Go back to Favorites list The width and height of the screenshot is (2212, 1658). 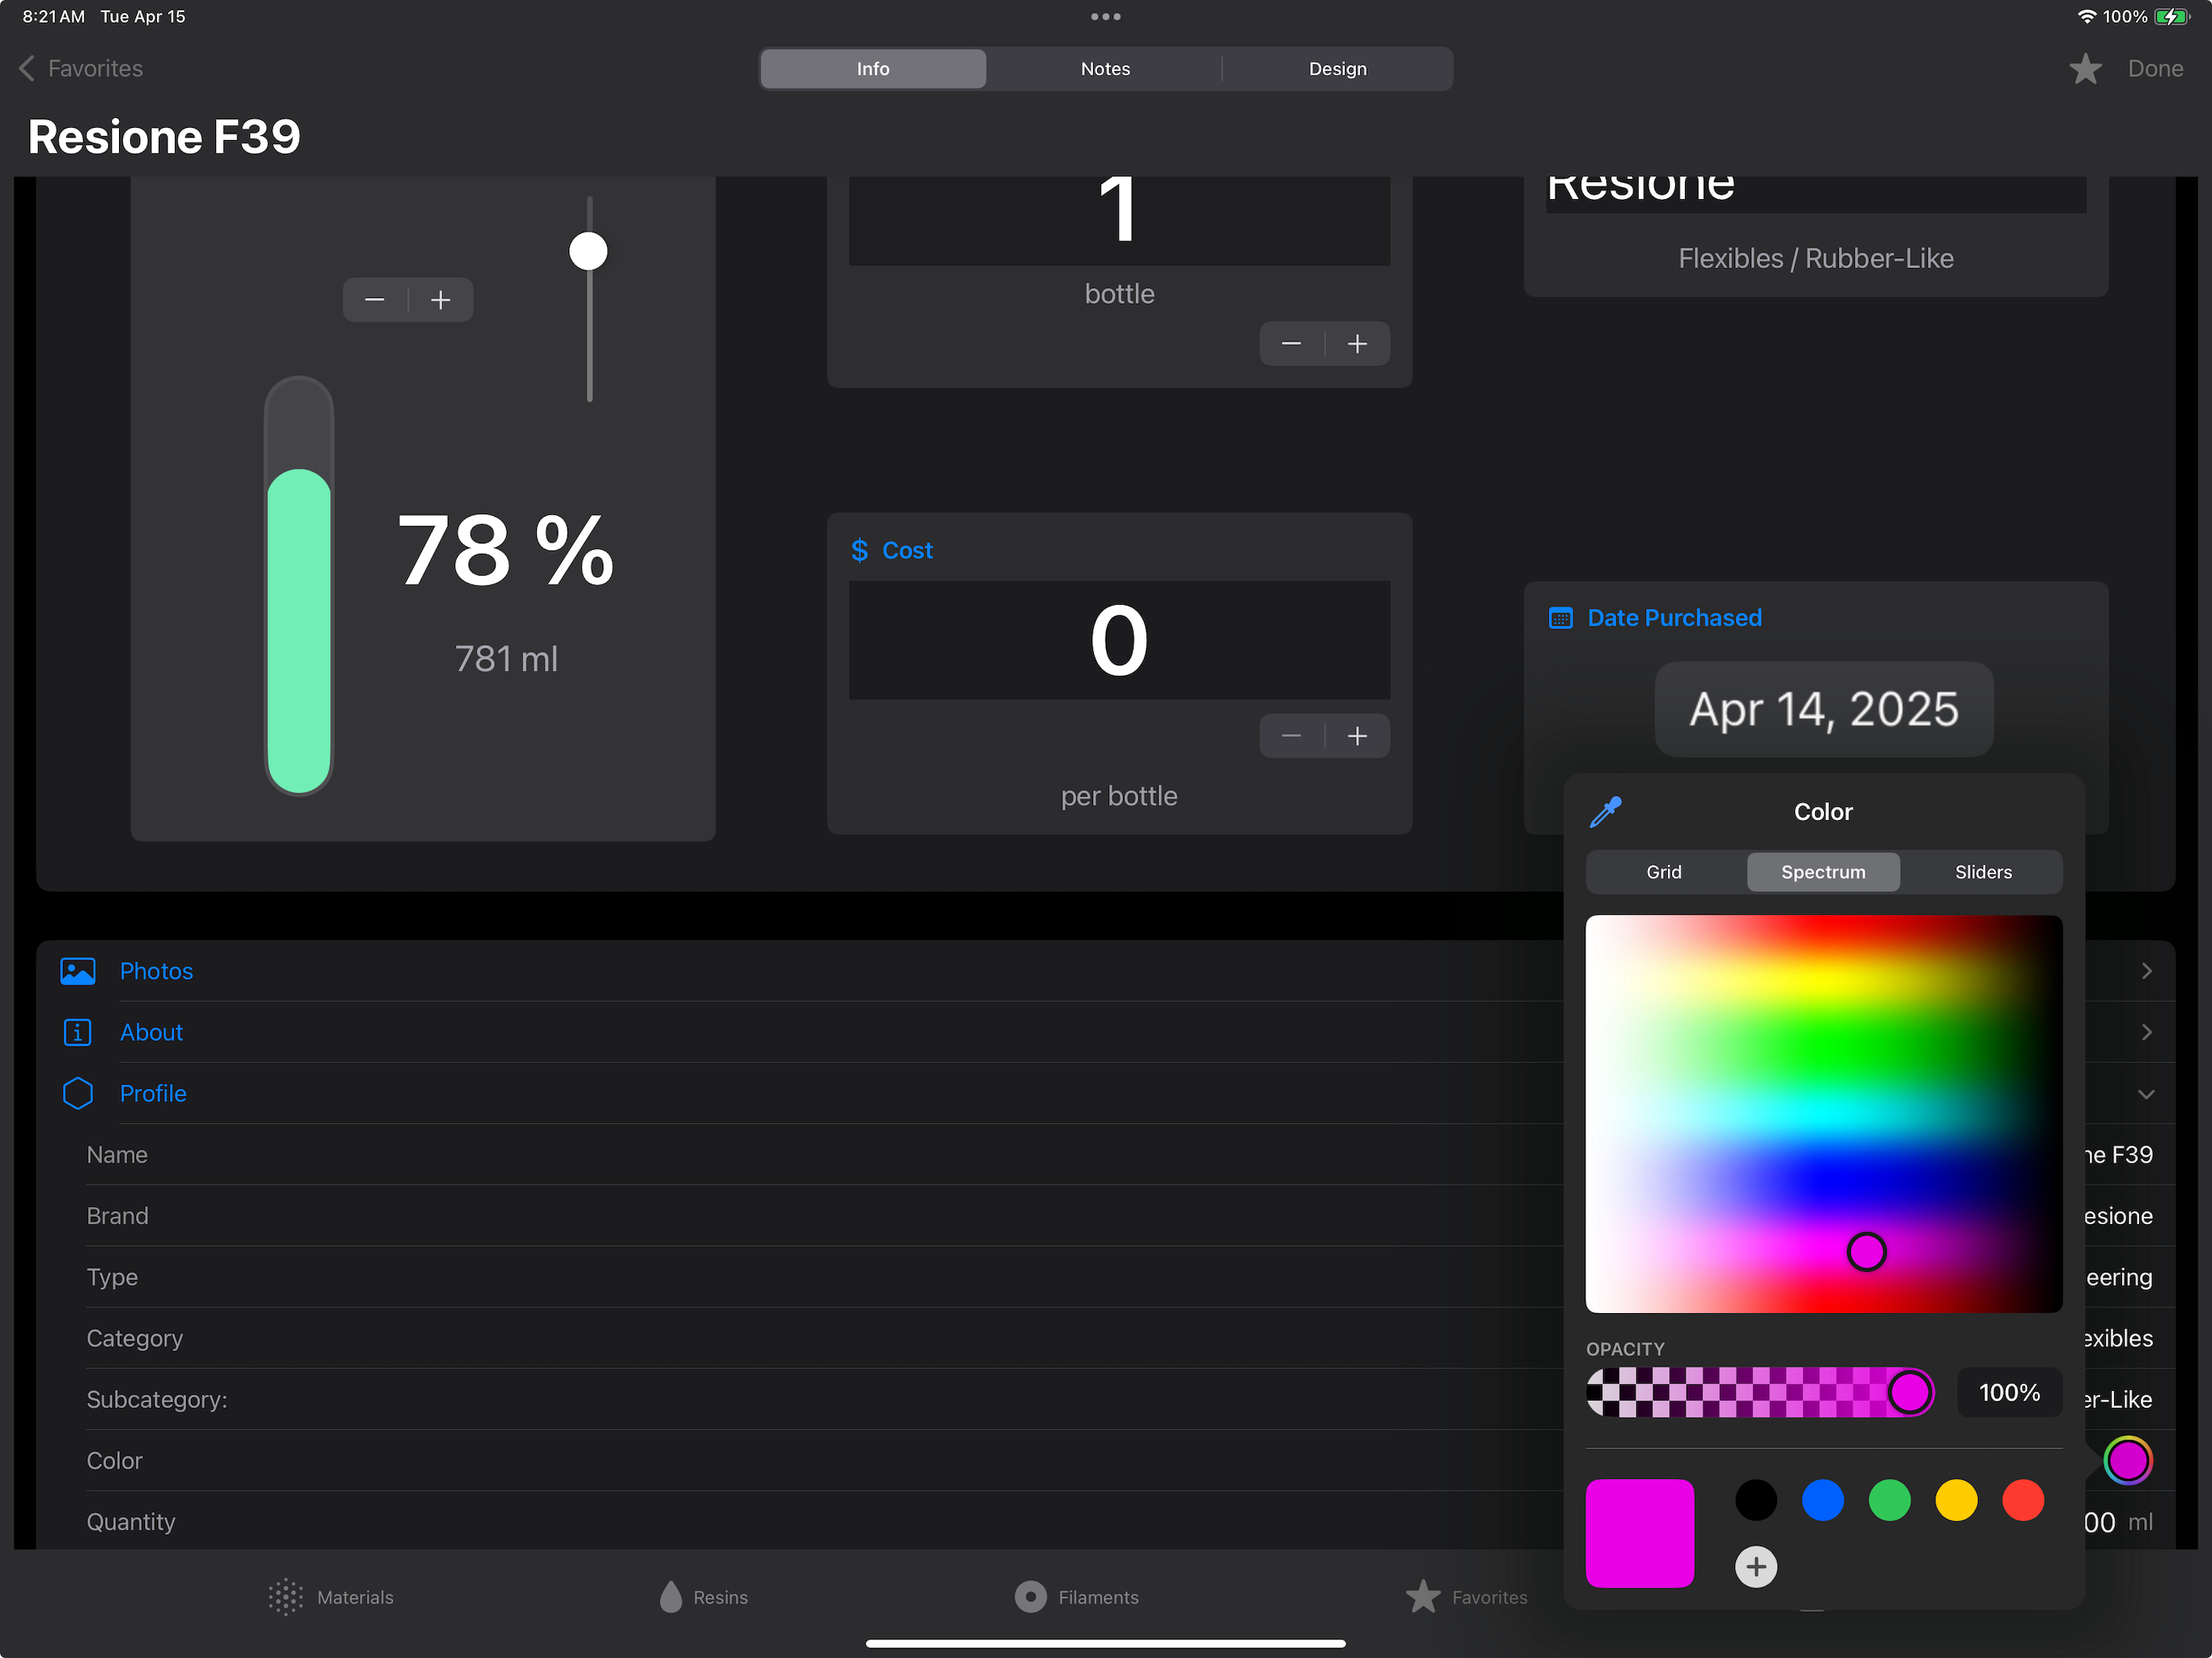(x=81, y=69)
